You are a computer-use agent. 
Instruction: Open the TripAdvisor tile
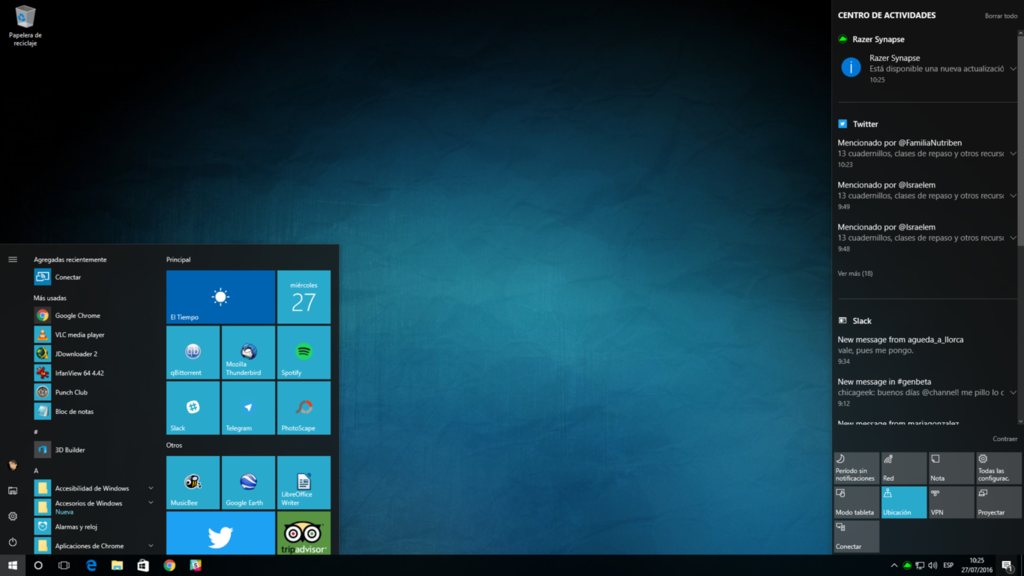click(304, 533)
